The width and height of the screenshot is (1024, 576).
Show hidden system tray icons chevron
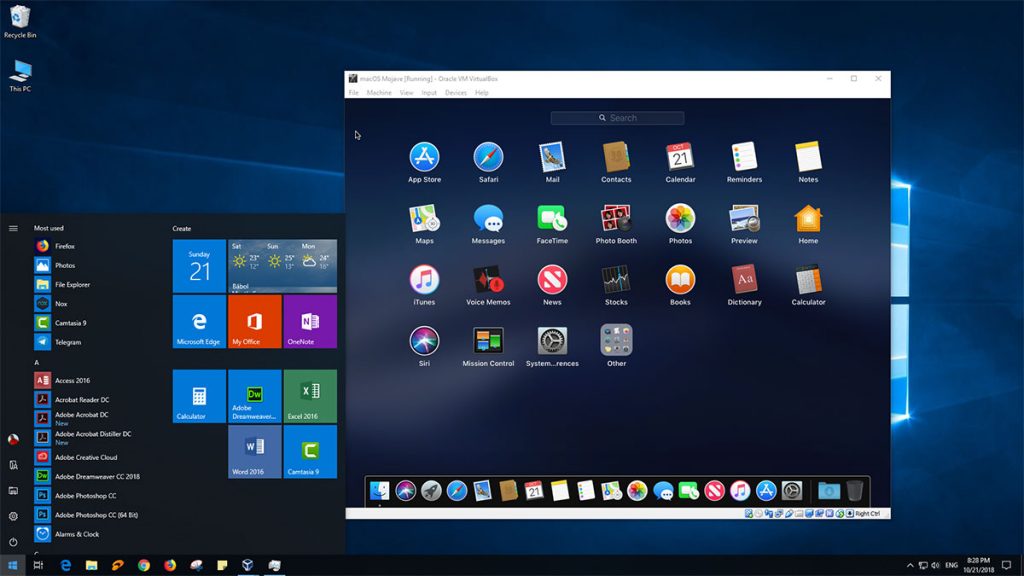click(x=910, y=566)
